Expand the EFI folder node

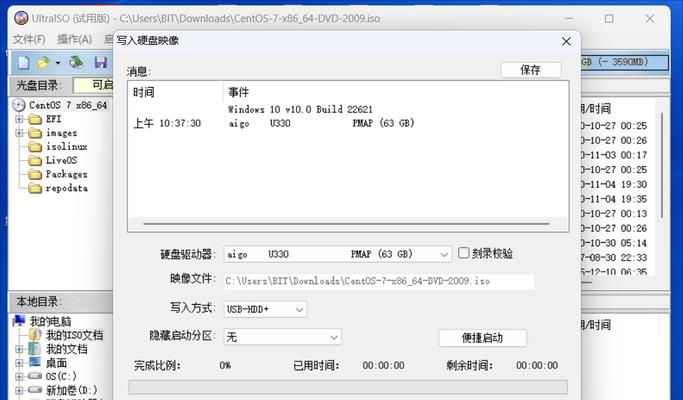tap(19, 119)
